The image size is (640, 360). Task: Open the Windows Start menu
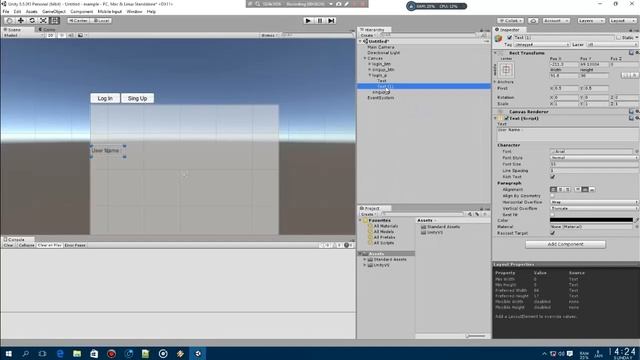(8, 353)
